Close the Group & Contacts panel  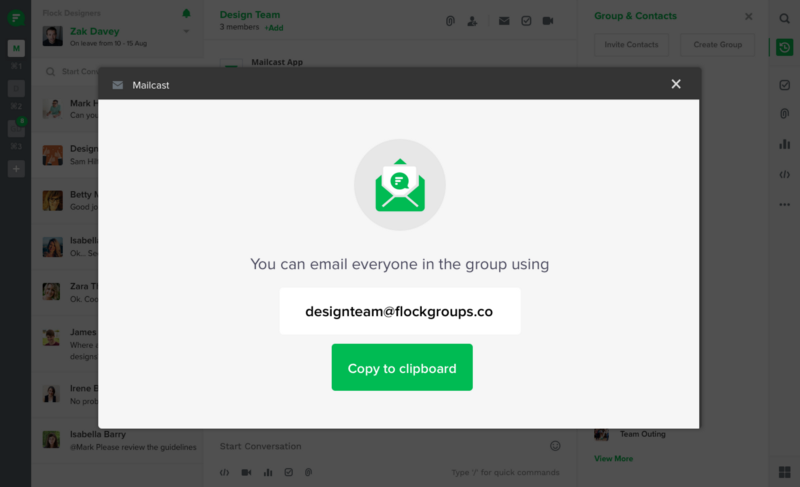(x=748, y=17)
